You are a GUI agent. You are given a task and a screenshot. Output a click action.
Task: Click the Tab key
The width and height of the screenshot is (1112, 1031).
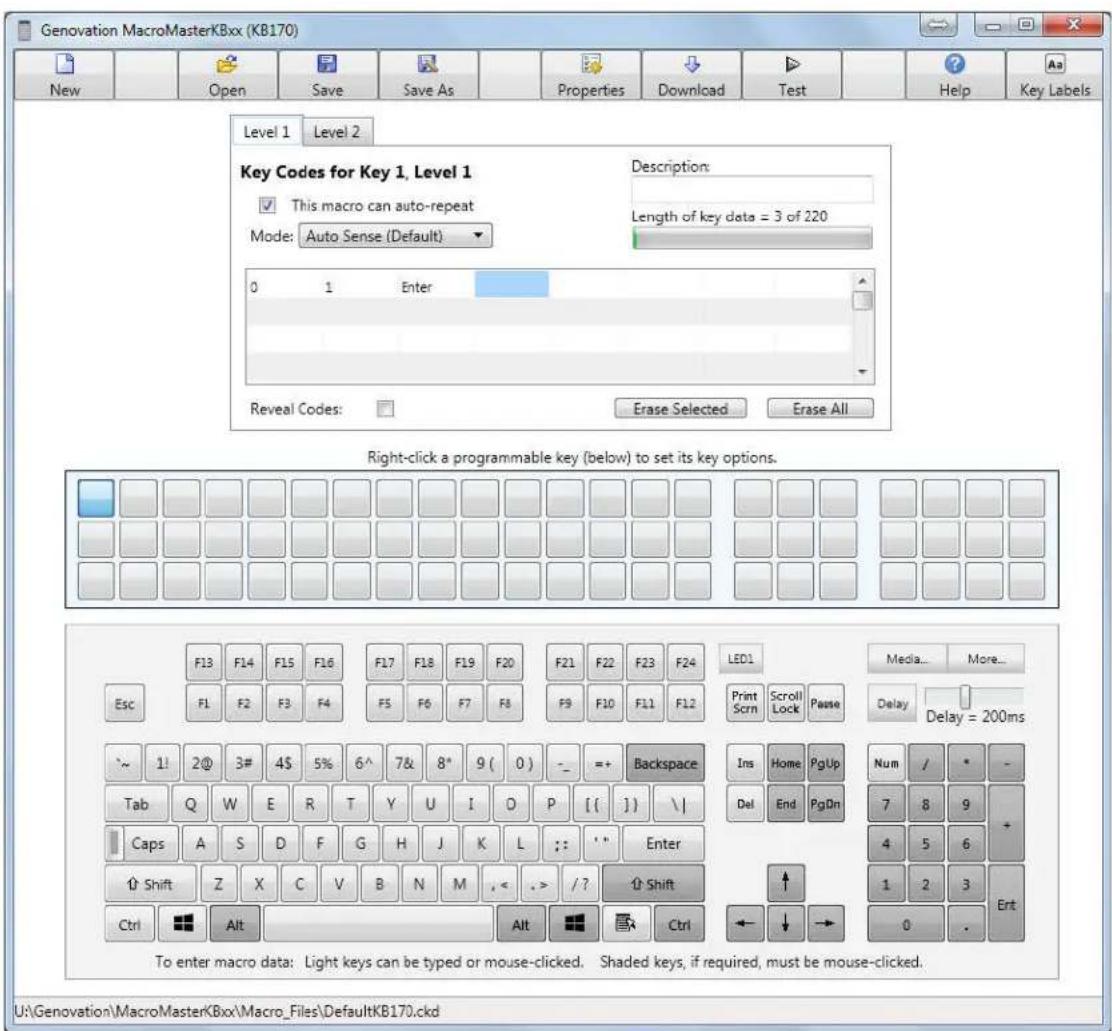136,803
